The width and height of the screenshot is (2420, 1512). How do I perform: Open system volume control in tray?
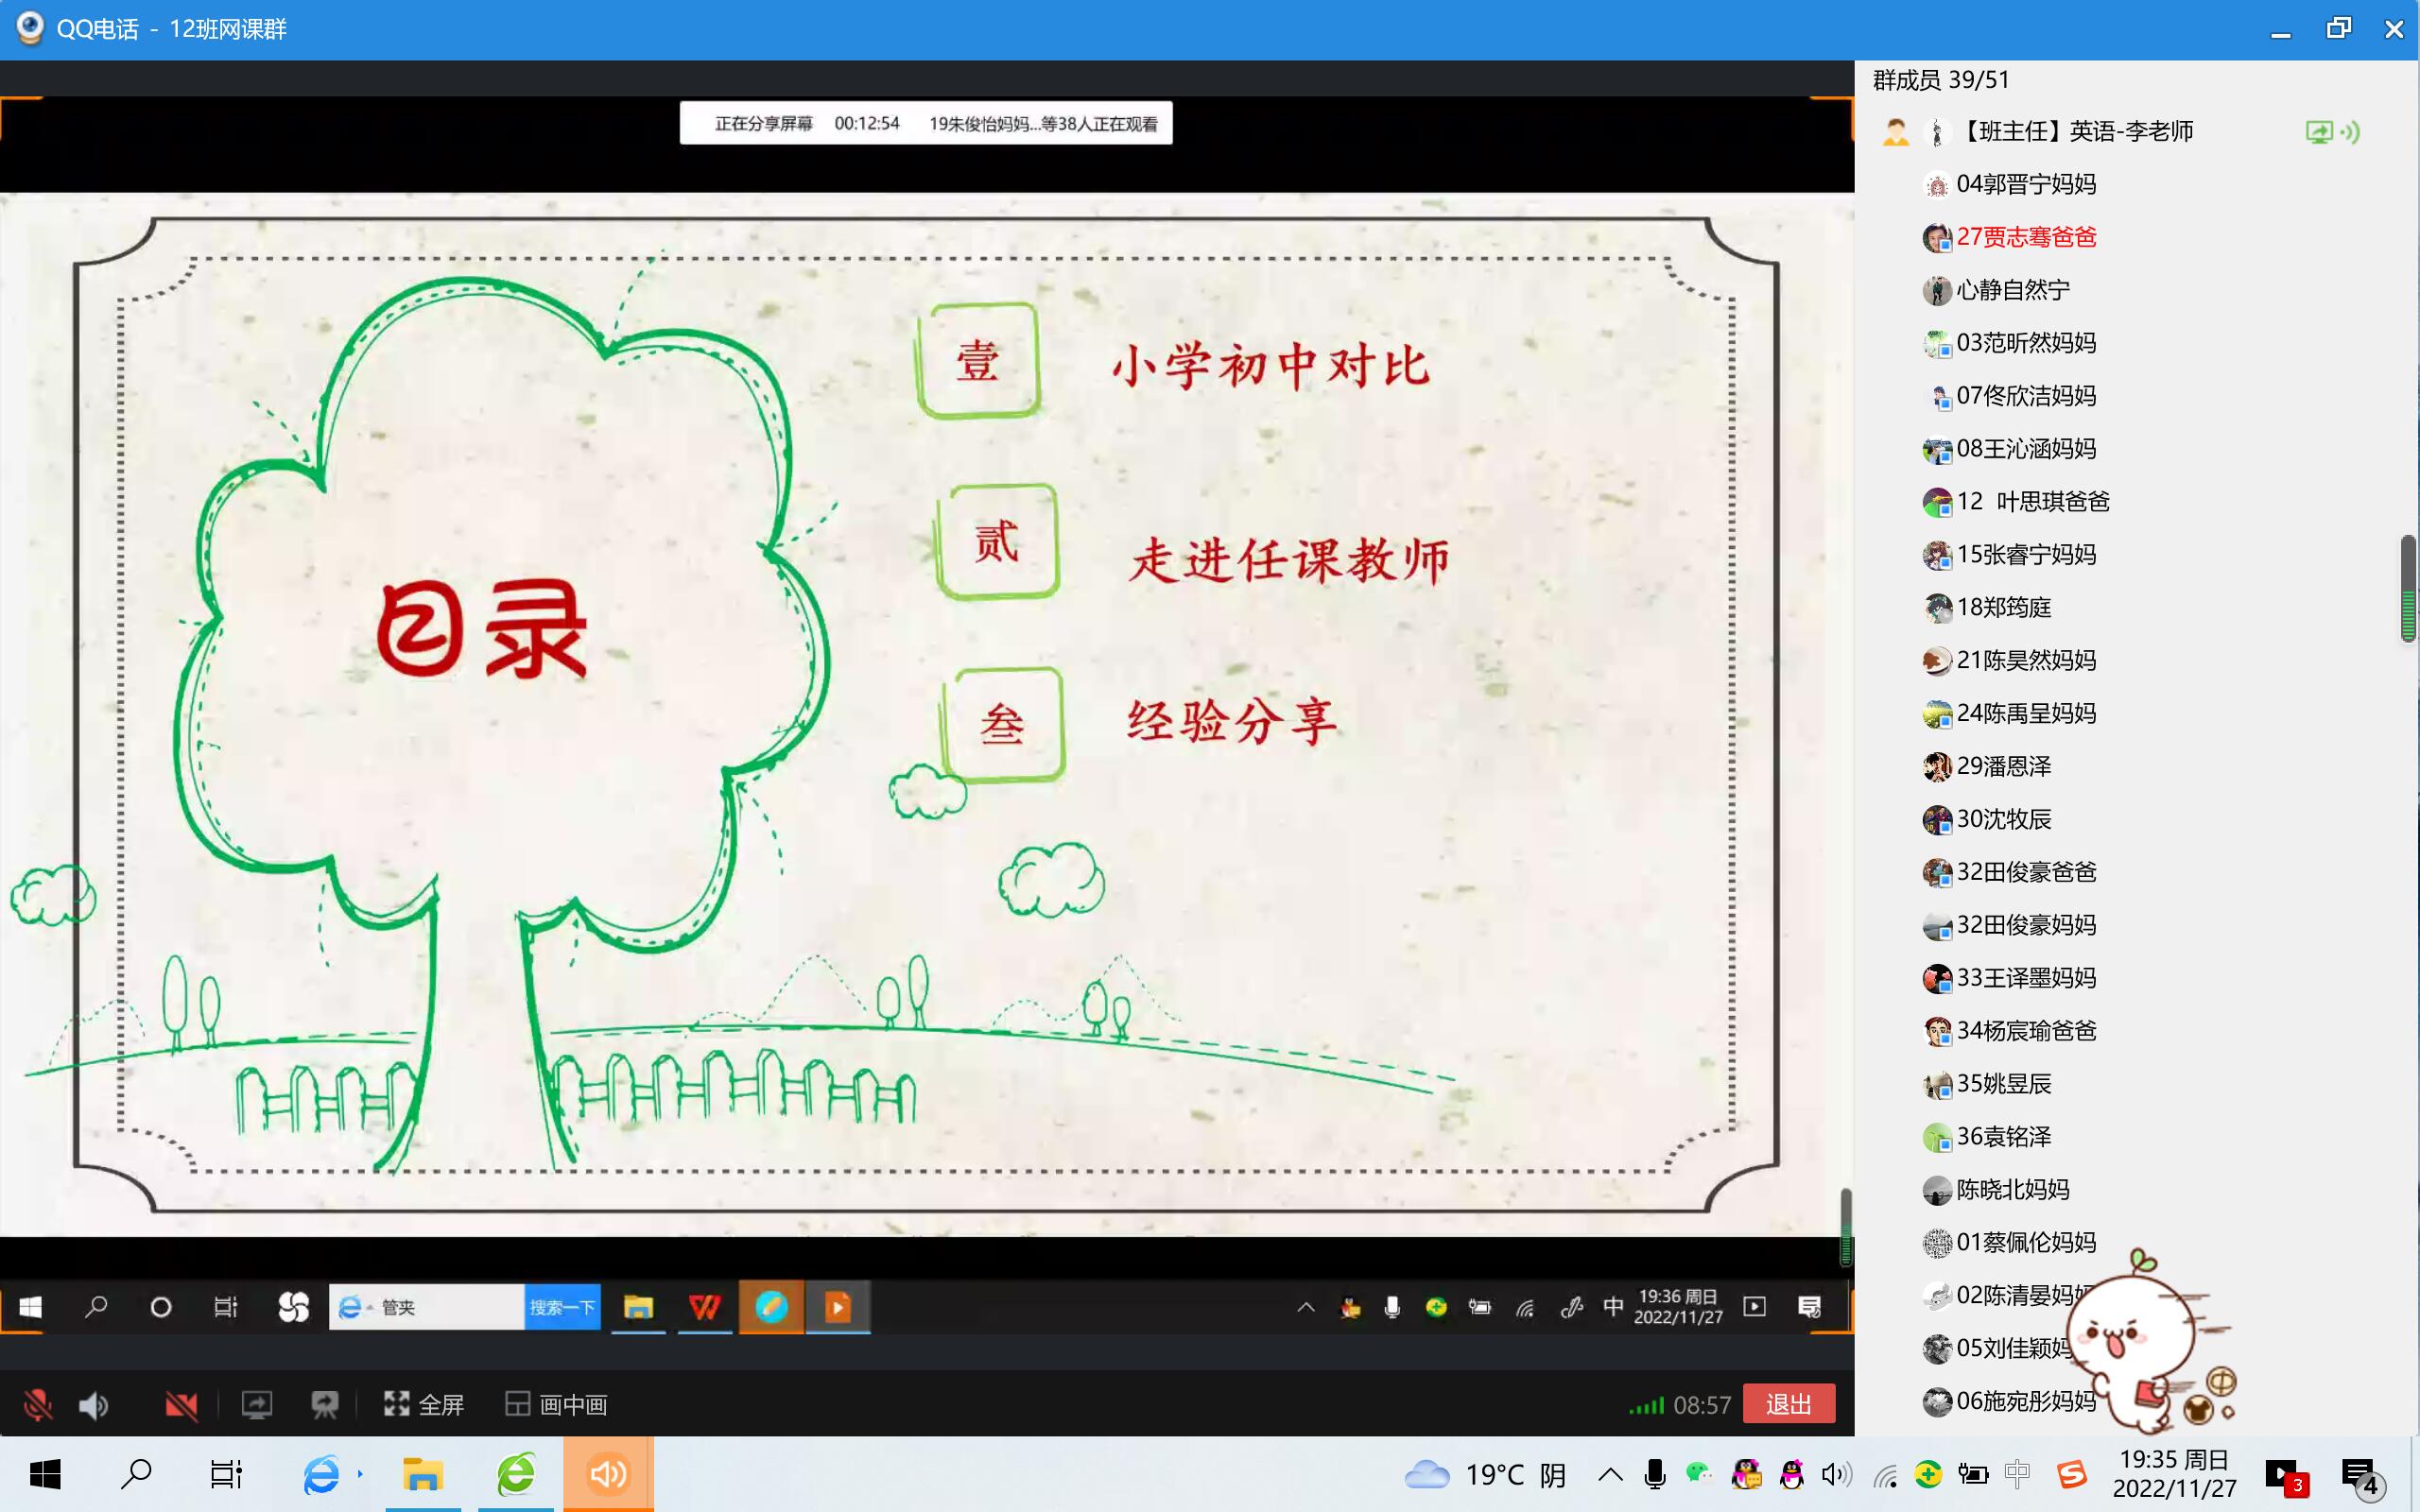click(x=1837, y=1474)
